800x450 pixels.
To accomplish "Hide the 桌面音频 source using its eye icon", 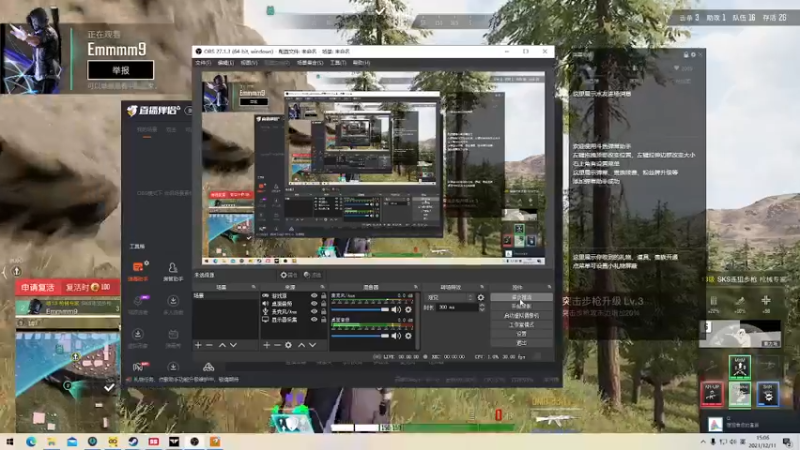I will pyautogui.click(x=314, y=304).
